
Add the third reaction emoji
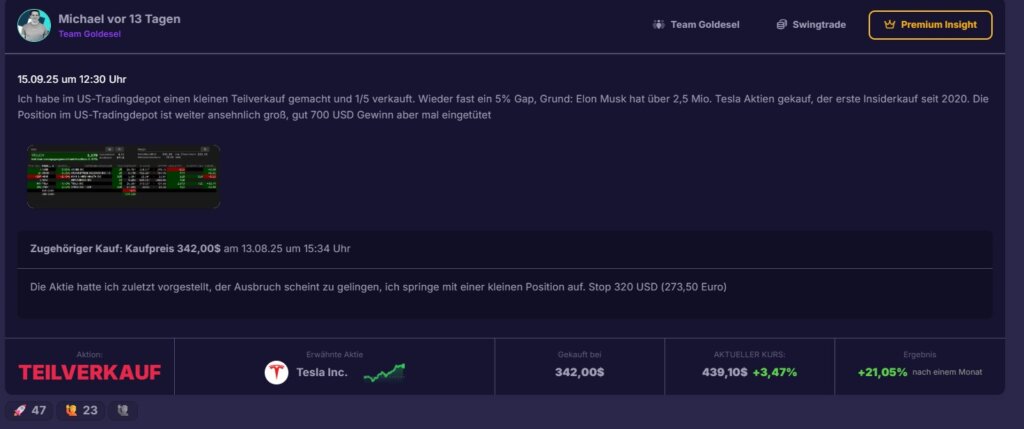pyautogui.click(x=122, y=411)
